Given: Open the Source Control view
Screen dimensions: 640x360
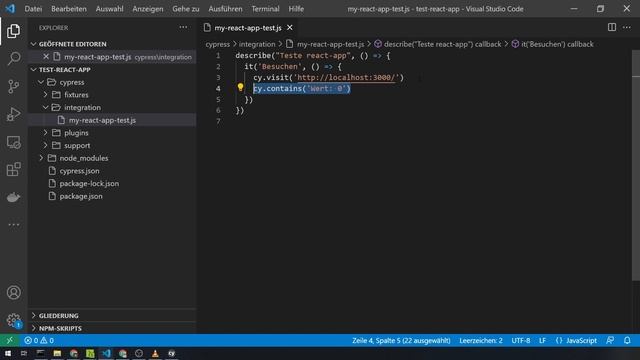Looking at the screenshot, I should coord(13,86).
